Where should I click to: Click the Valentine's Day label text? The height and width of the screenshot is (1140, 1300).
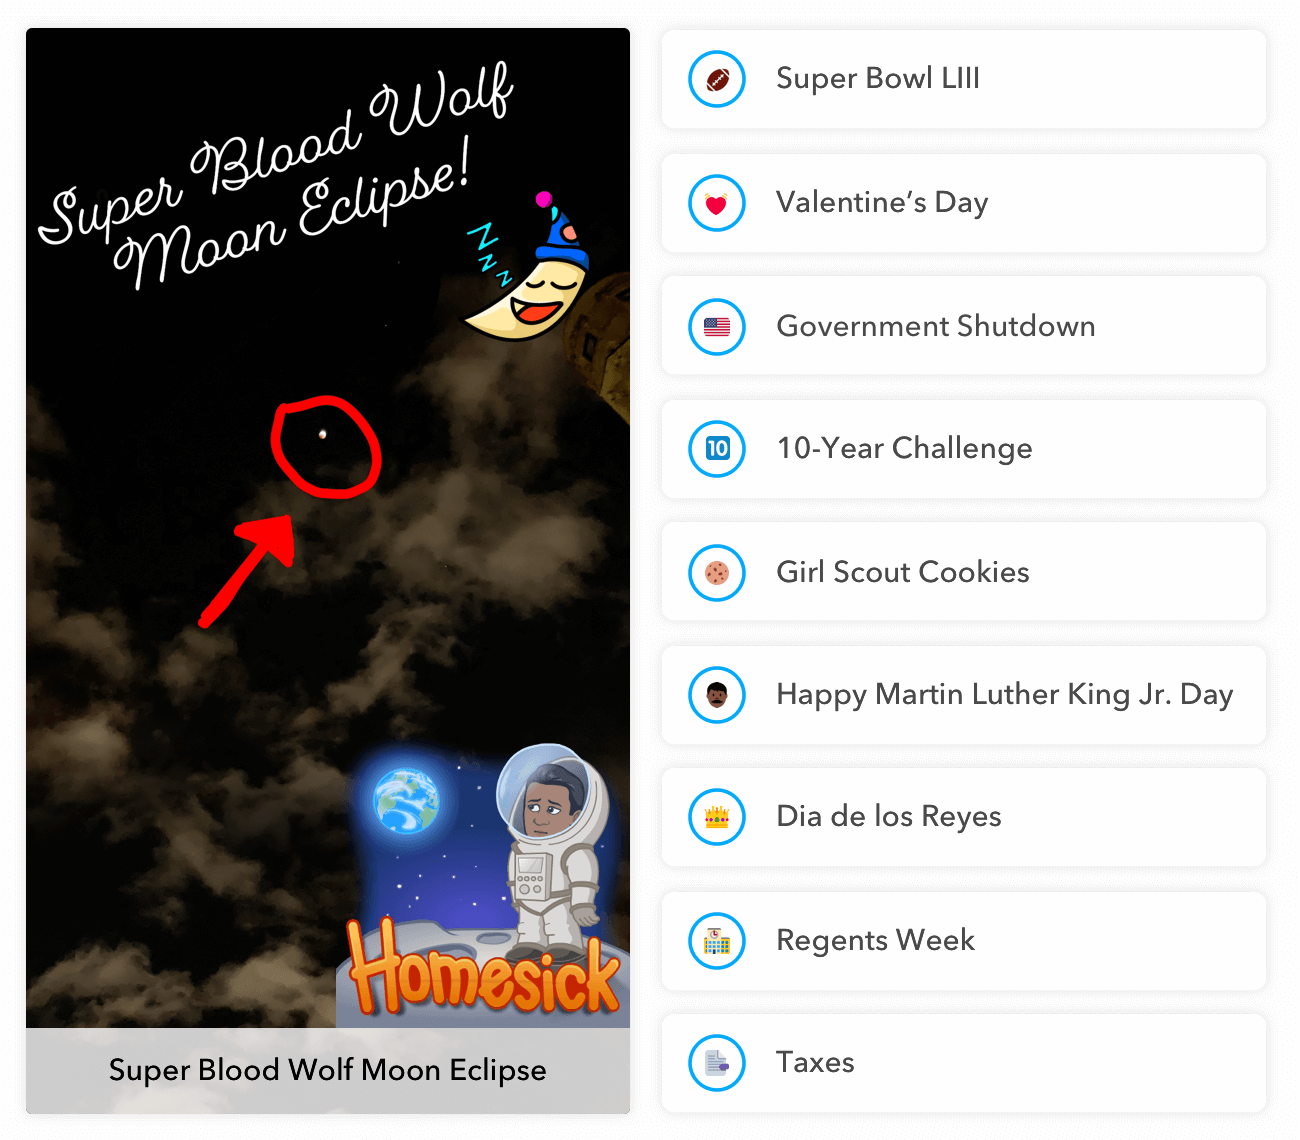click(882, 203)
